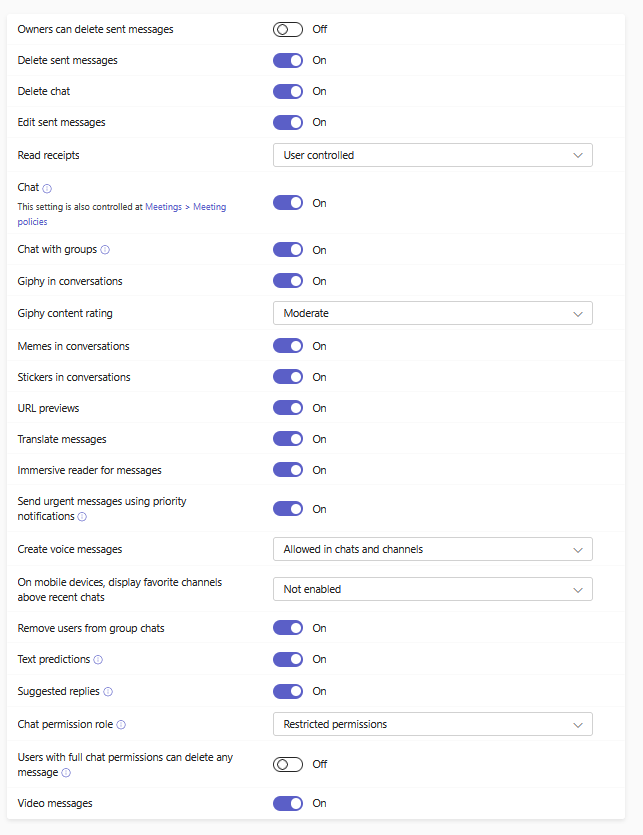Turn off Giphy in conversations

(288, 281)
